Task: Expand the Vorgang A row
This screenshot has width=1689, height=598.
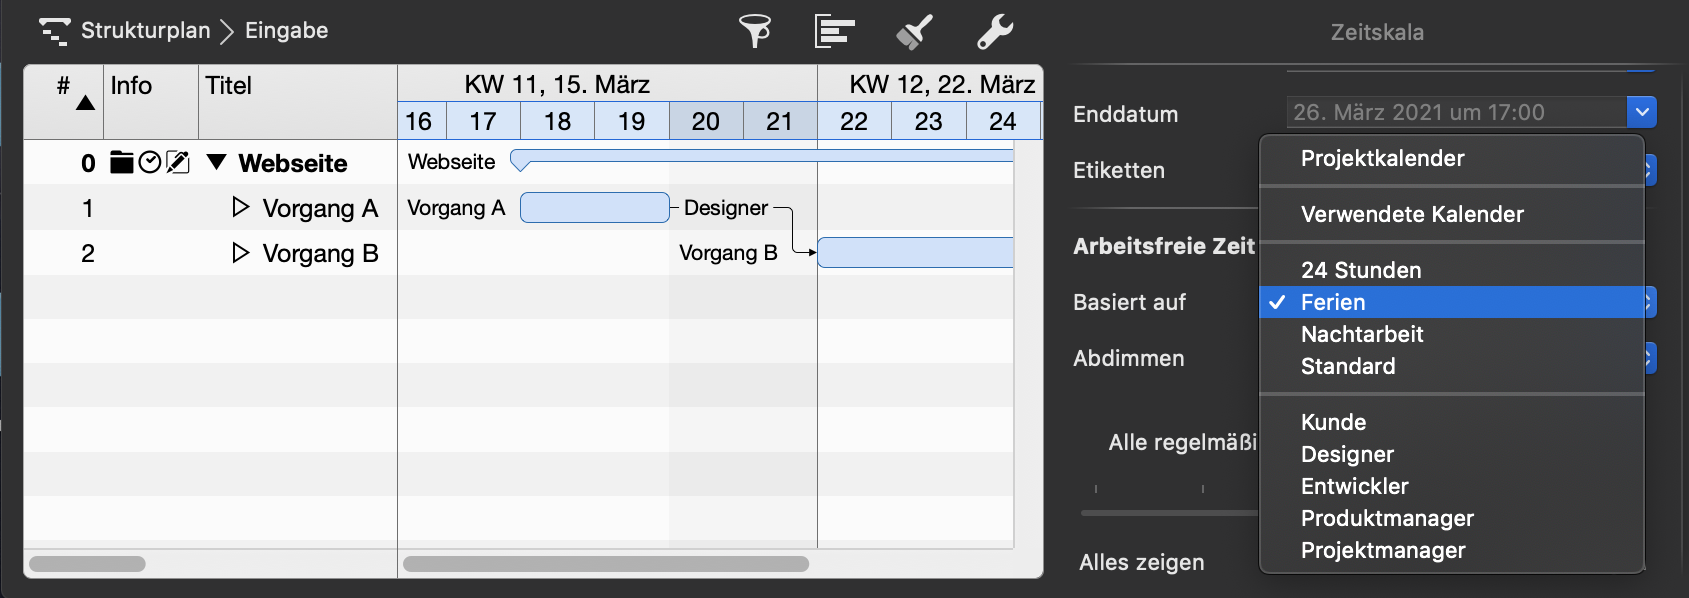Action: [x=240, y=208]
